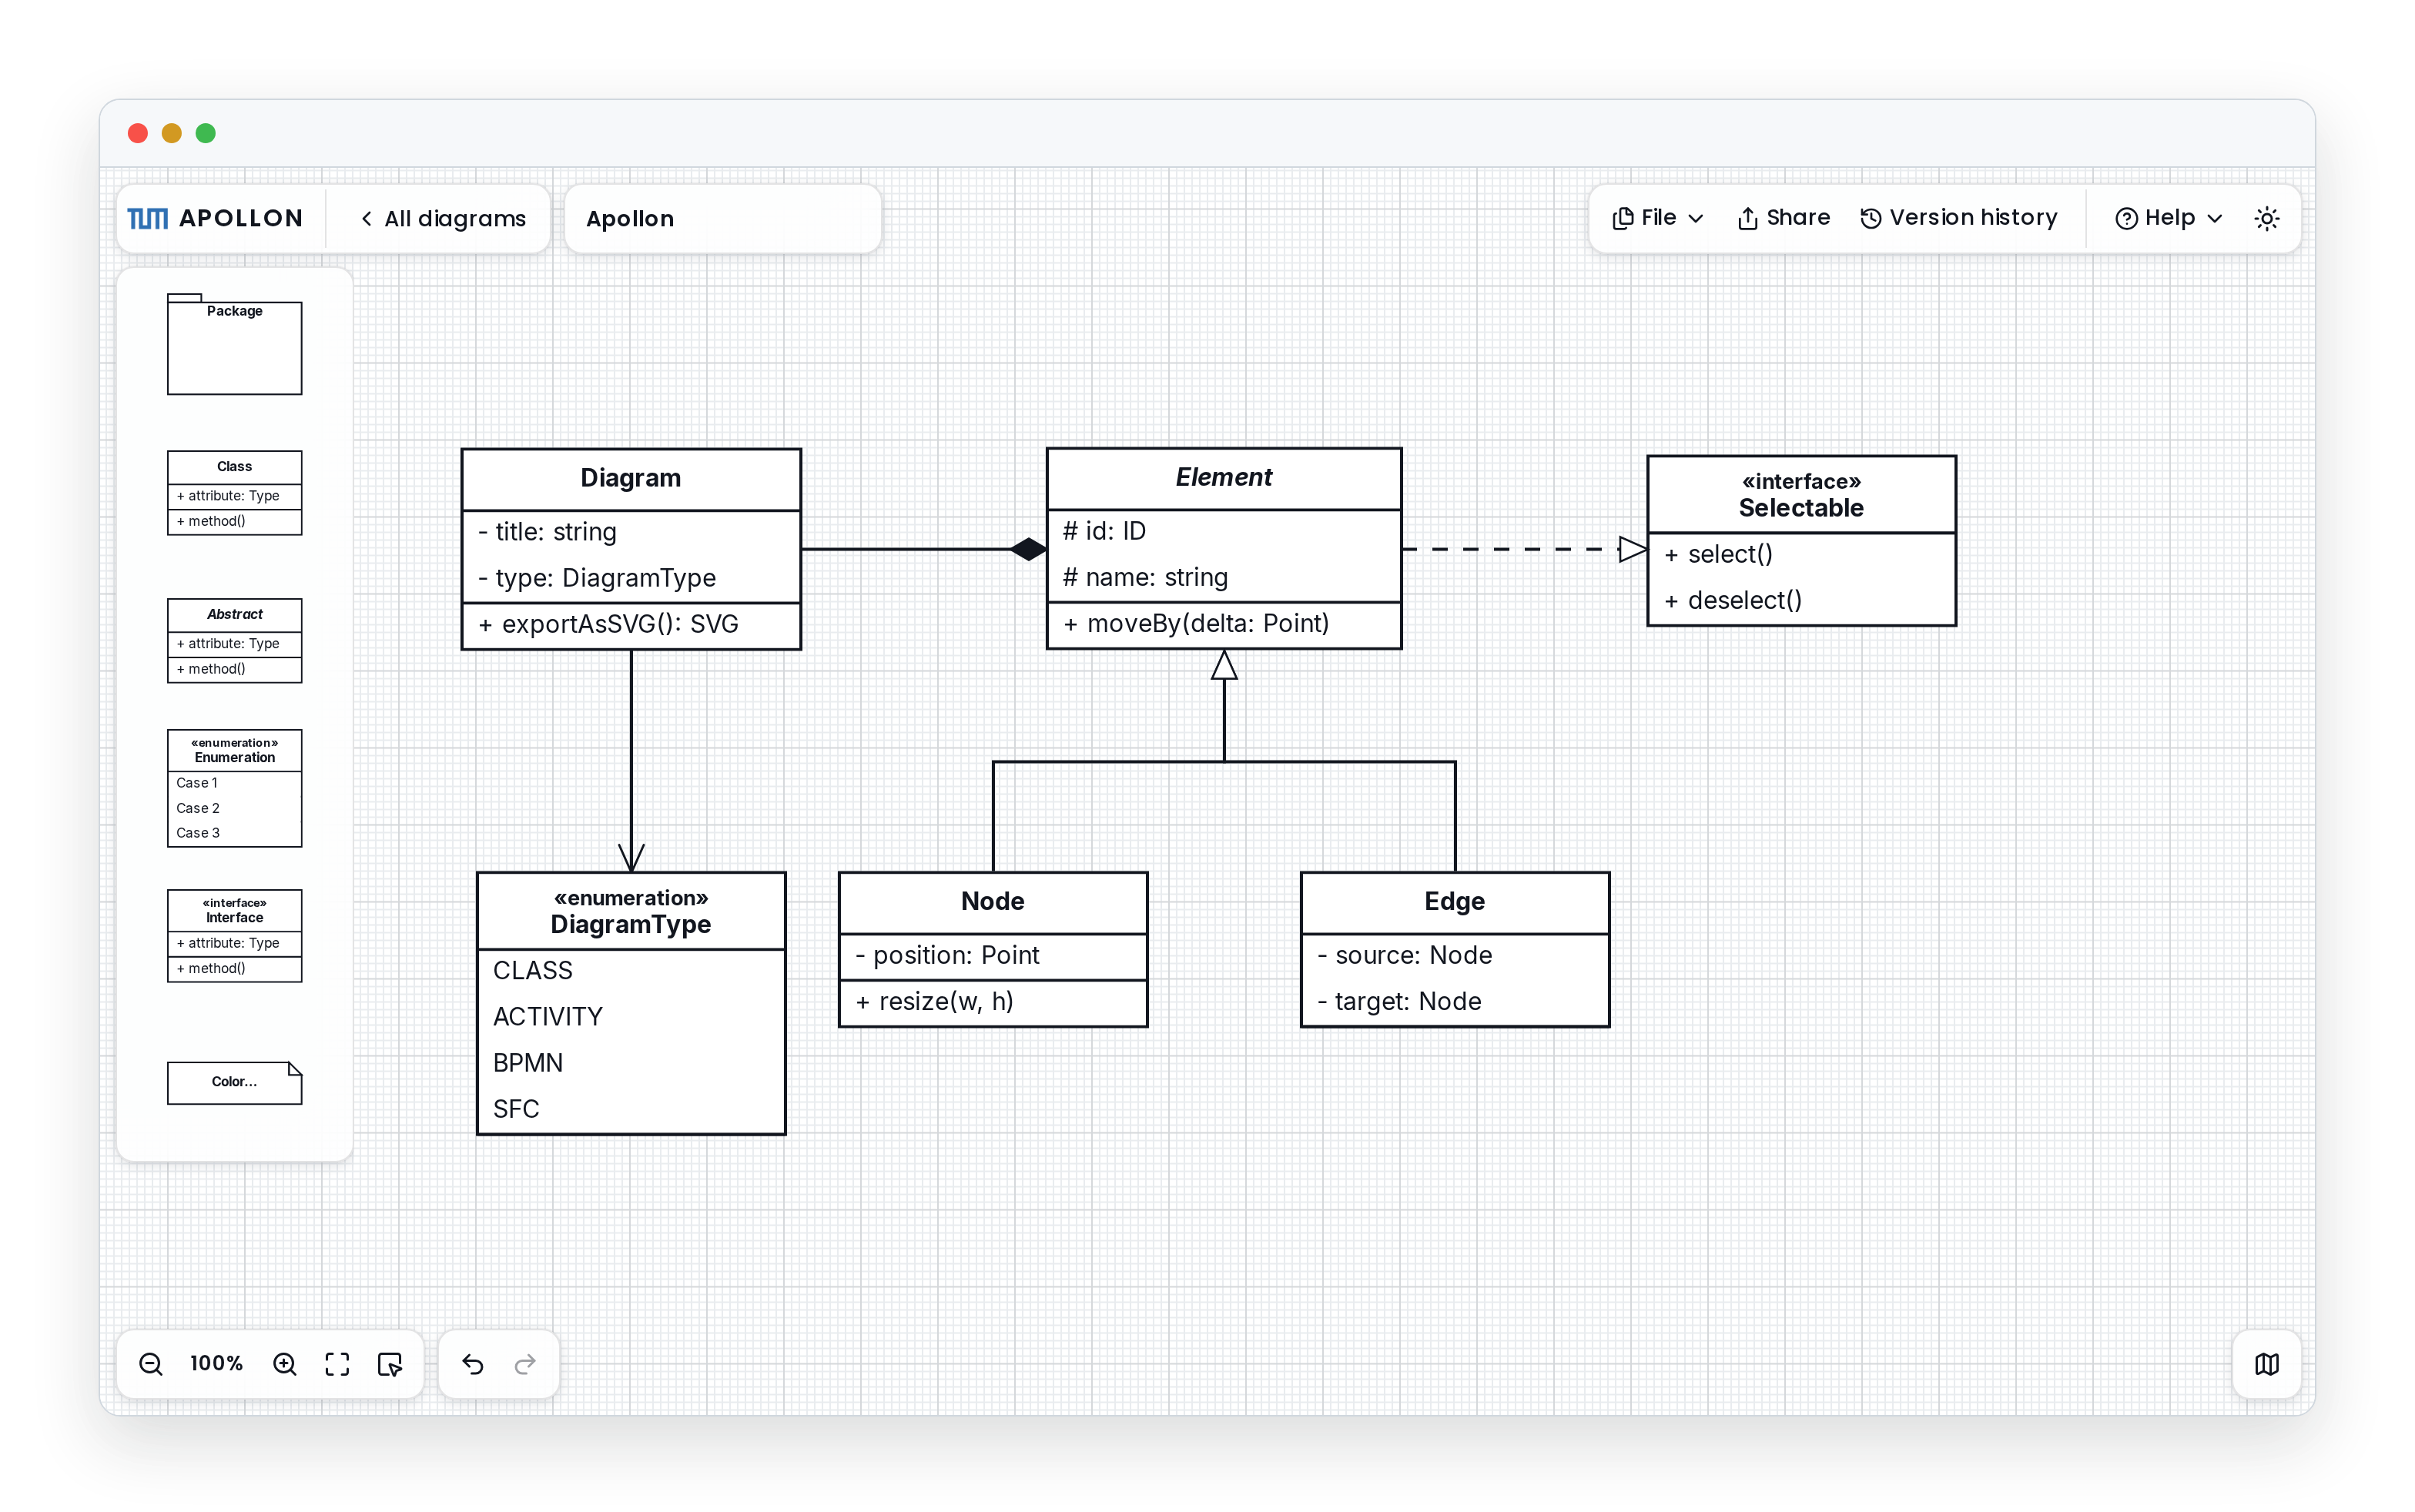Screen dimensions: 2415x1512
Task: Select the Diagram class header
Action: point(631,479)
